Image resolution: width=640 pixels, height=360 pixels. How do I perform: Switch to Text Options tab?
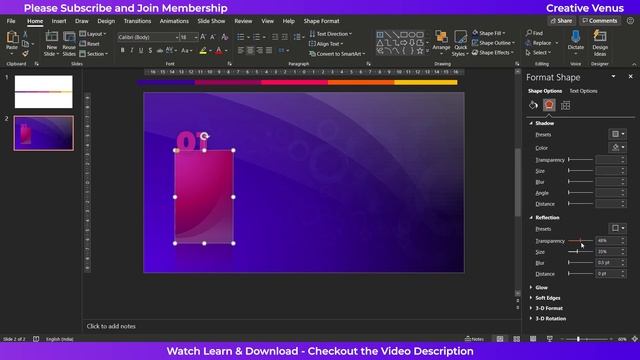click(x=583, y=91)
